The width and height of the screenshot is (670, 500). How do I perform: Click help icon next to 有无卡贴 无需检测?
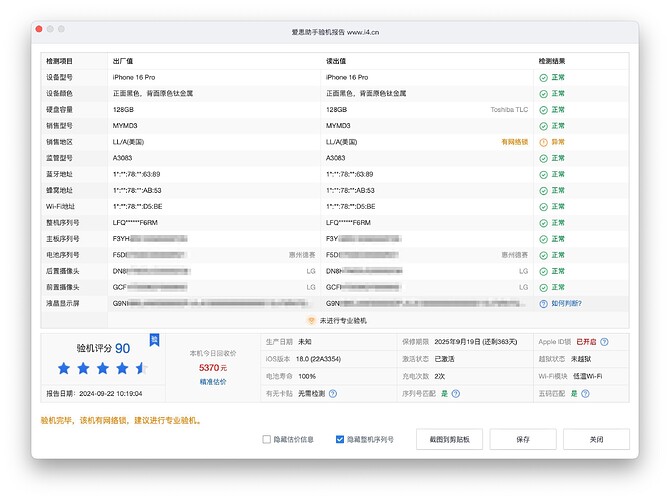tap(333, 394)
